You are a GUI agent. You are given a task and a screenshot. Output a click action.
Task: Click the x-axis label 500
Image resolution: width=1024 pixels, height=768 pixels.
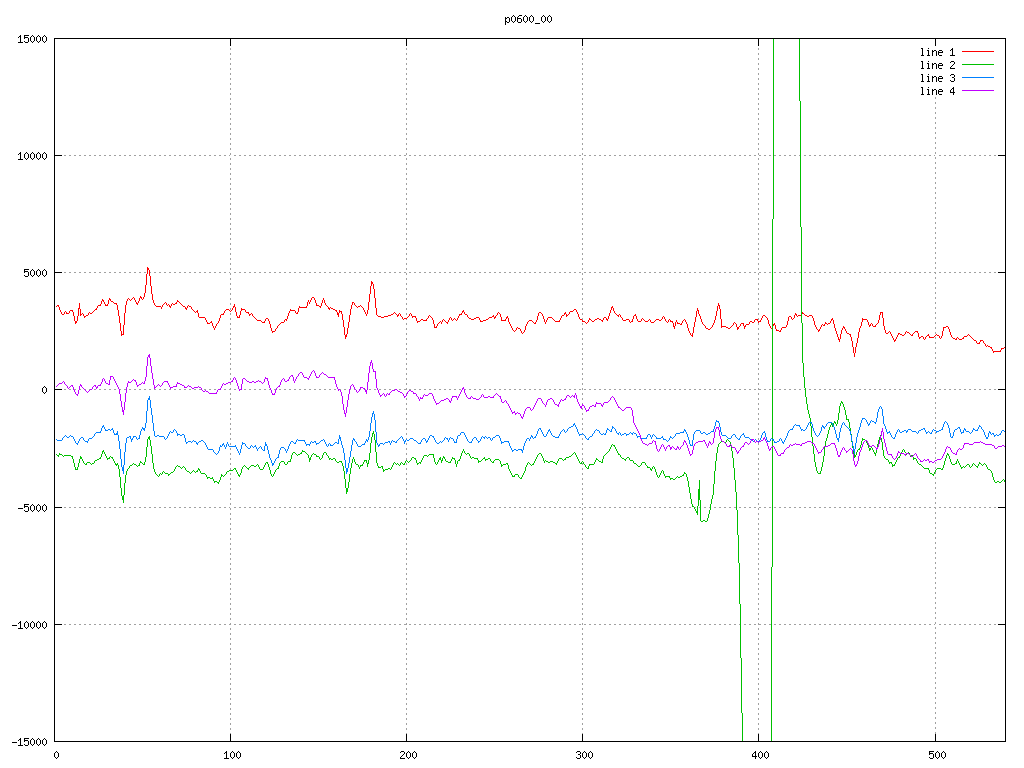[936, 755]
